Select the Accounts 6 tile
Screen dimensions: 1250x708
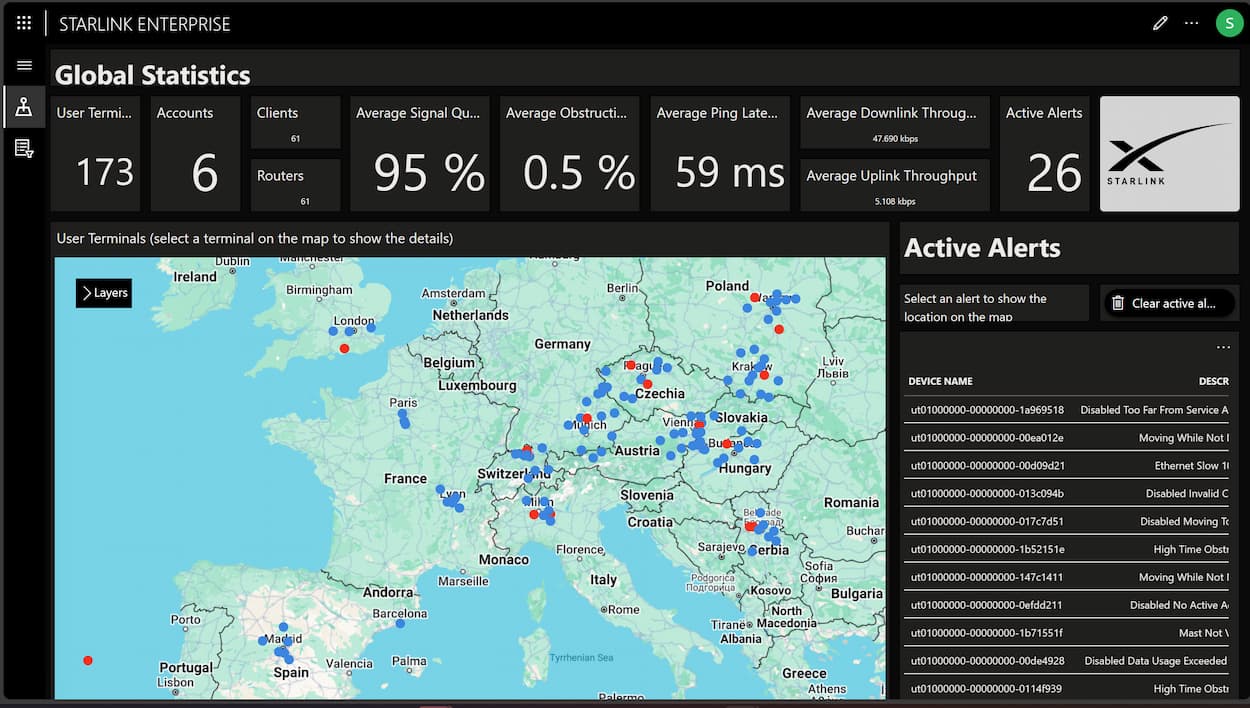(x=195, y=154)
